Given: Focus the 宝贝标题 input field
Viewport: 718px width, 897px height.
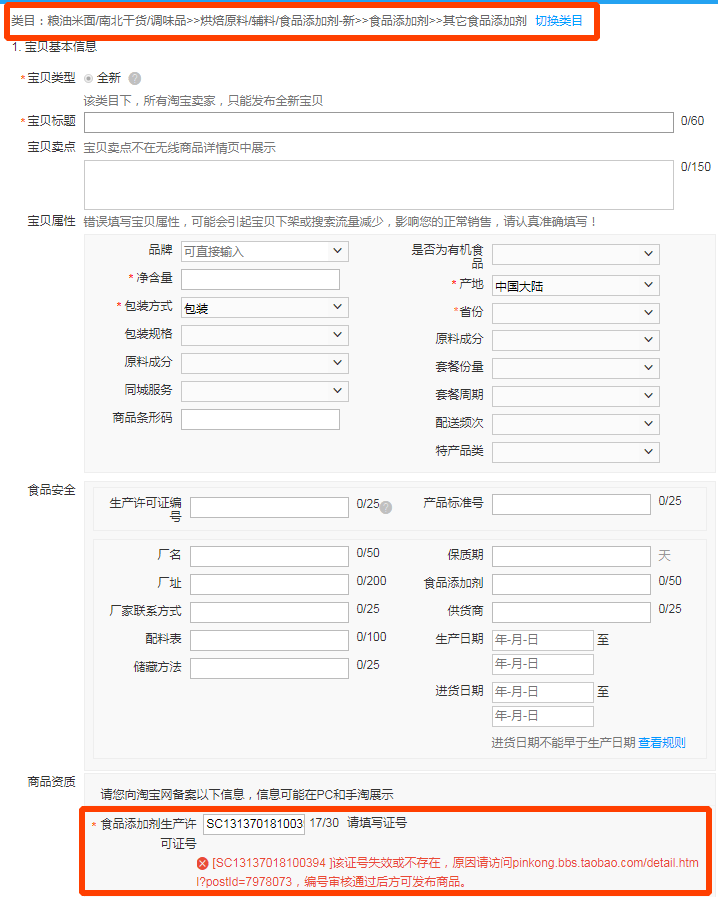Looking at the screenshot, I should [x=379, y=122].
